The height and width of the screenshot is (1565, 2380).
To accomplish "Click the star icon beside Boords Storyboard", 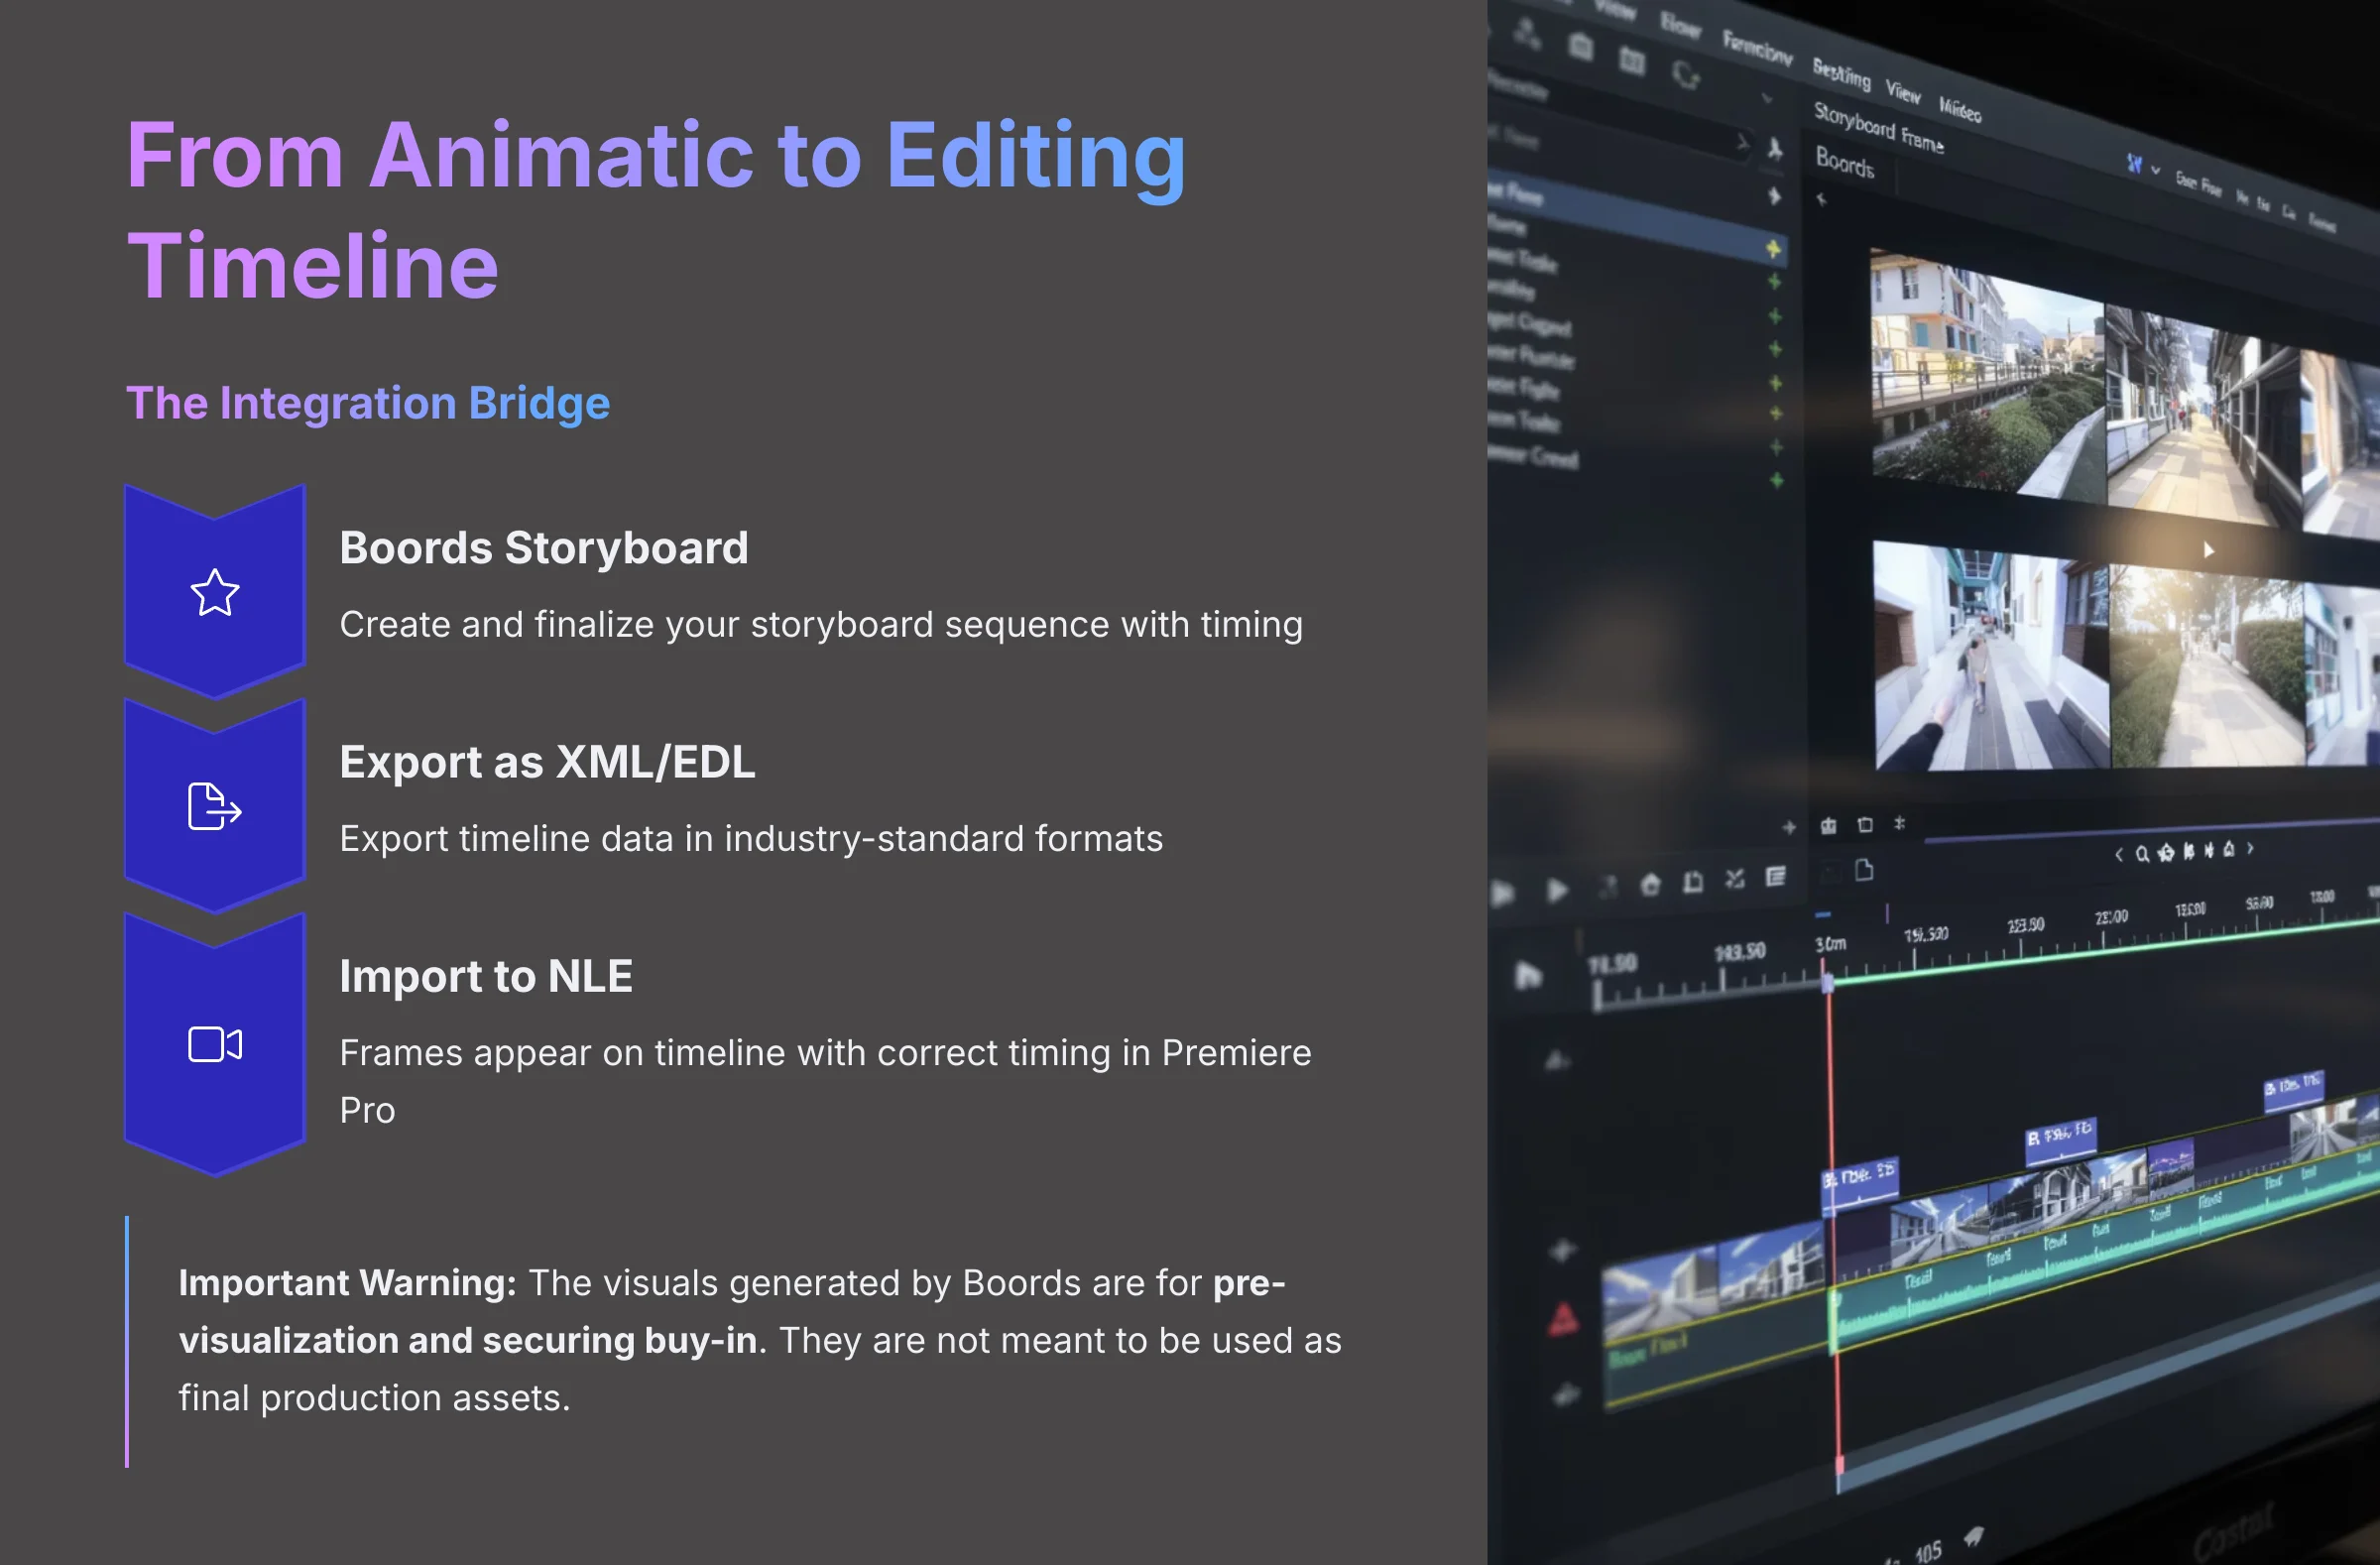I will click(215, 593).
